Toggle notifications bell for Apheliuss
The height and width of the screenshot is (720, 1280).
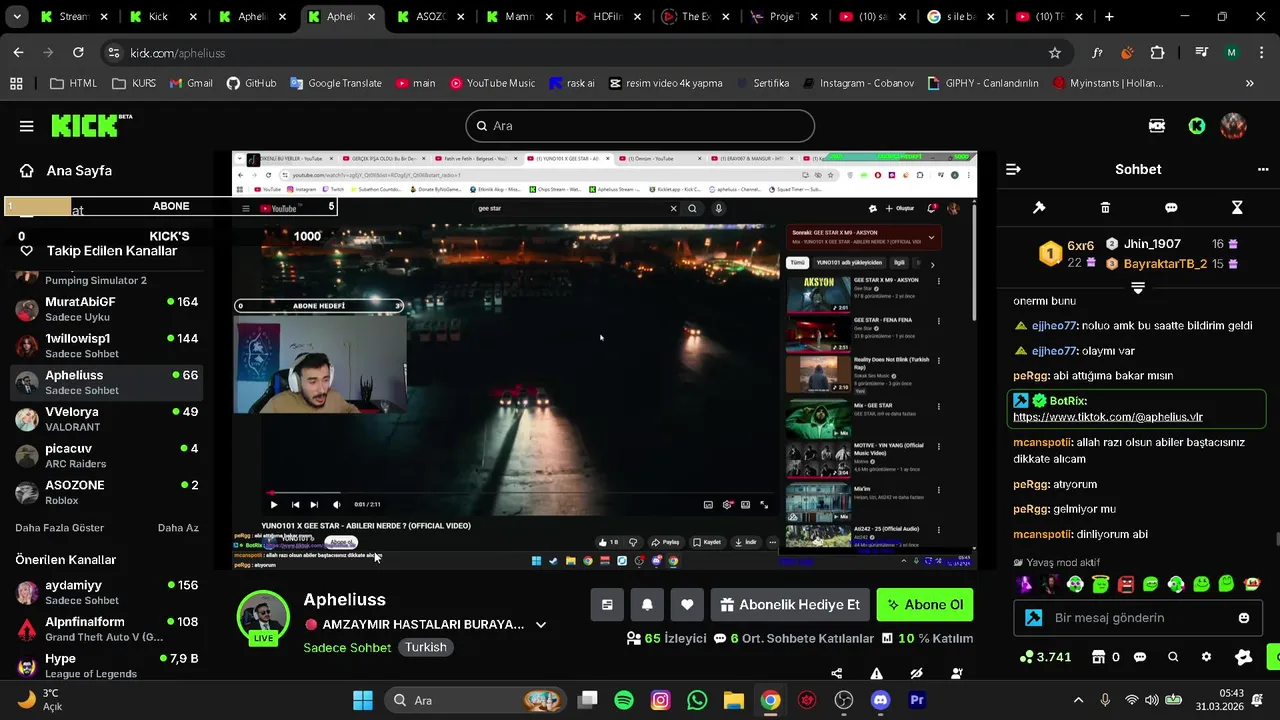click(x=647, y=605)
